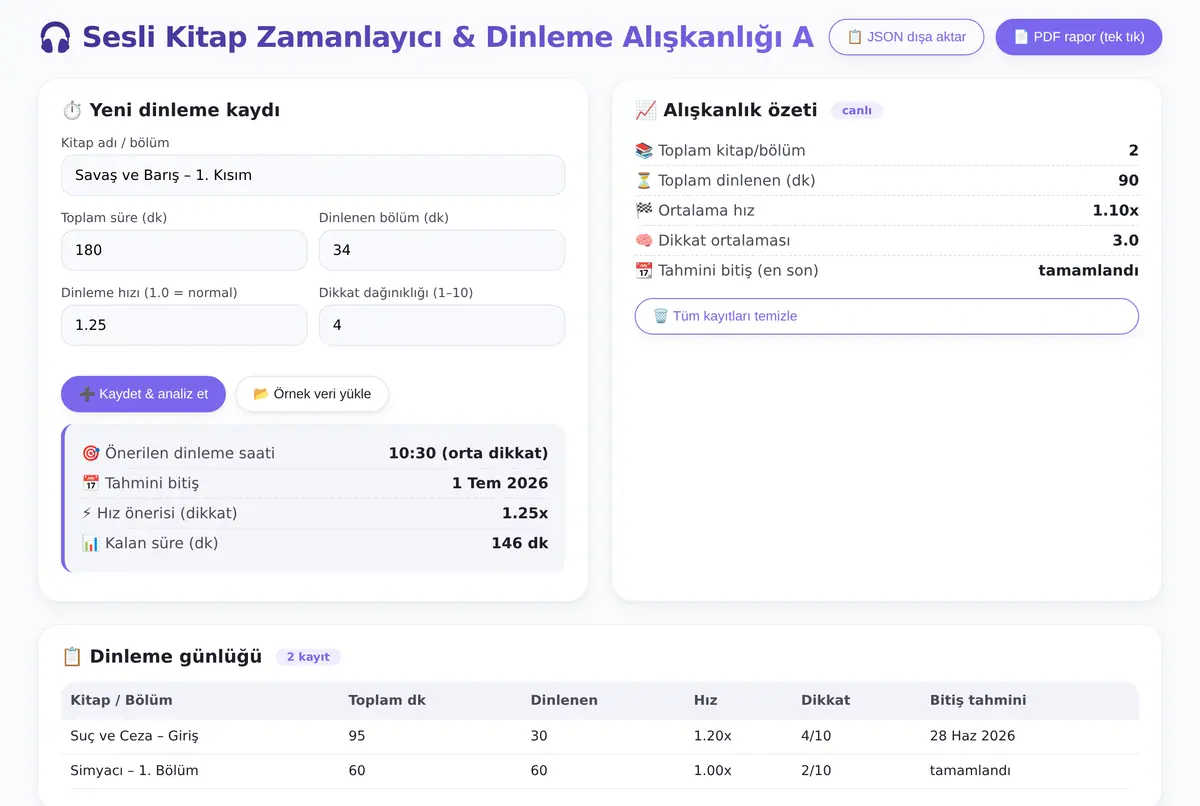The height and width of the screenshot is (806, 1200).
Task: Click the 3.0 attention average value
Action: 1126,241
